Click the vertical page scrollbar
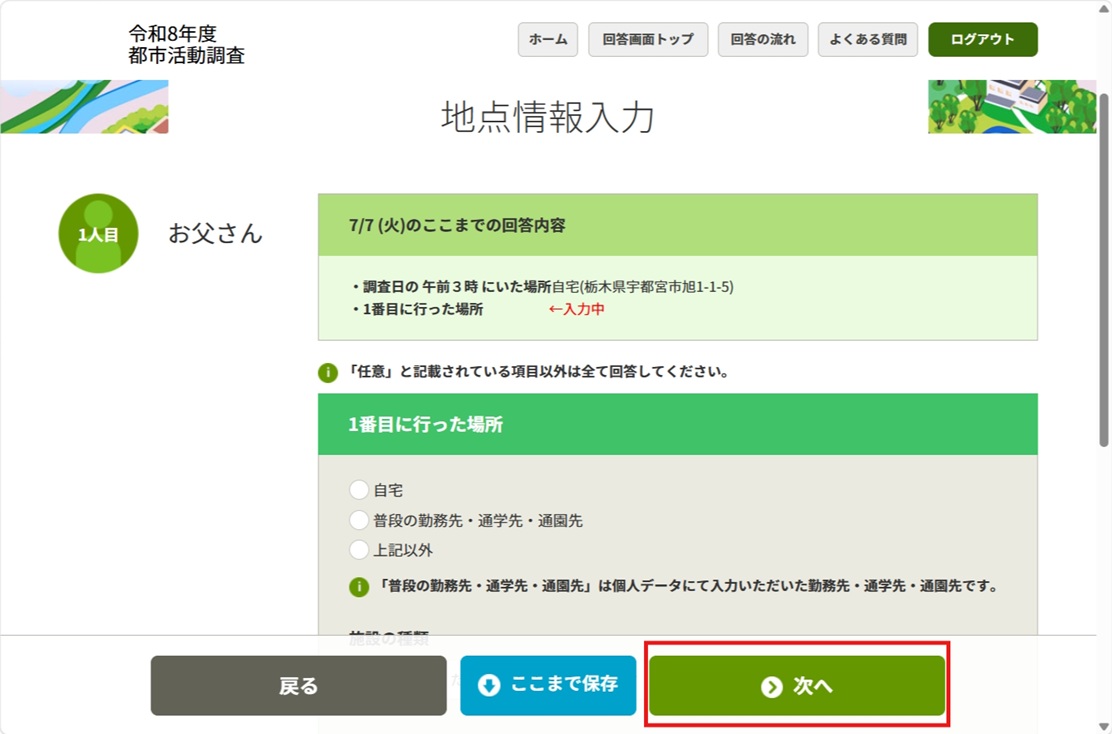1112x734 pixels. [1103, 269]
